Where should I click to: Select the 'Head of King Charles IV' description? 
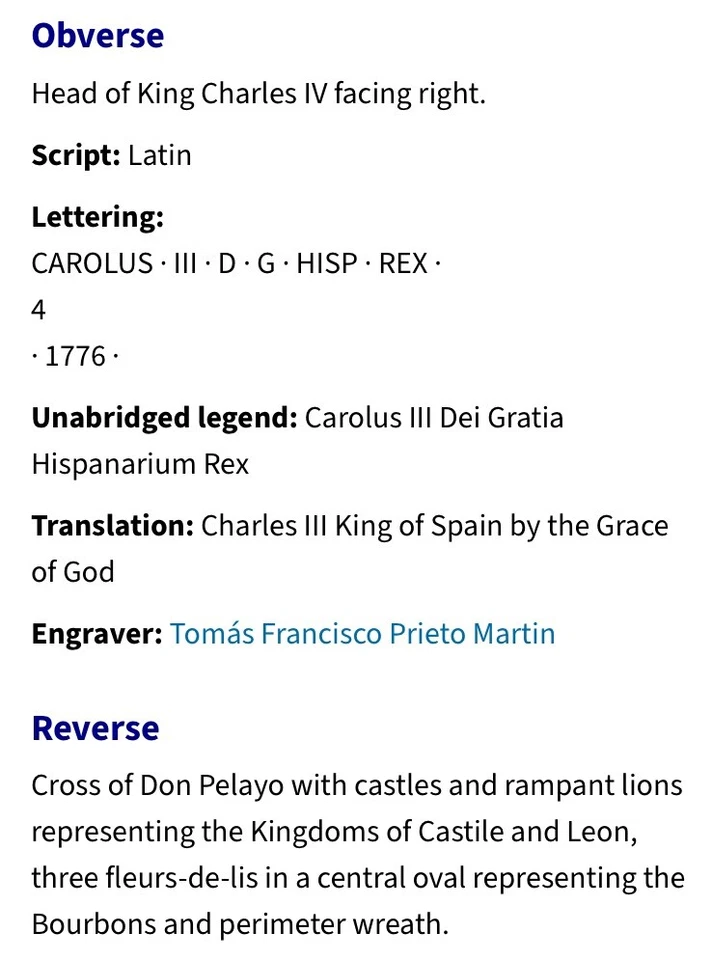pyautogui.click(x=258, y=94)
